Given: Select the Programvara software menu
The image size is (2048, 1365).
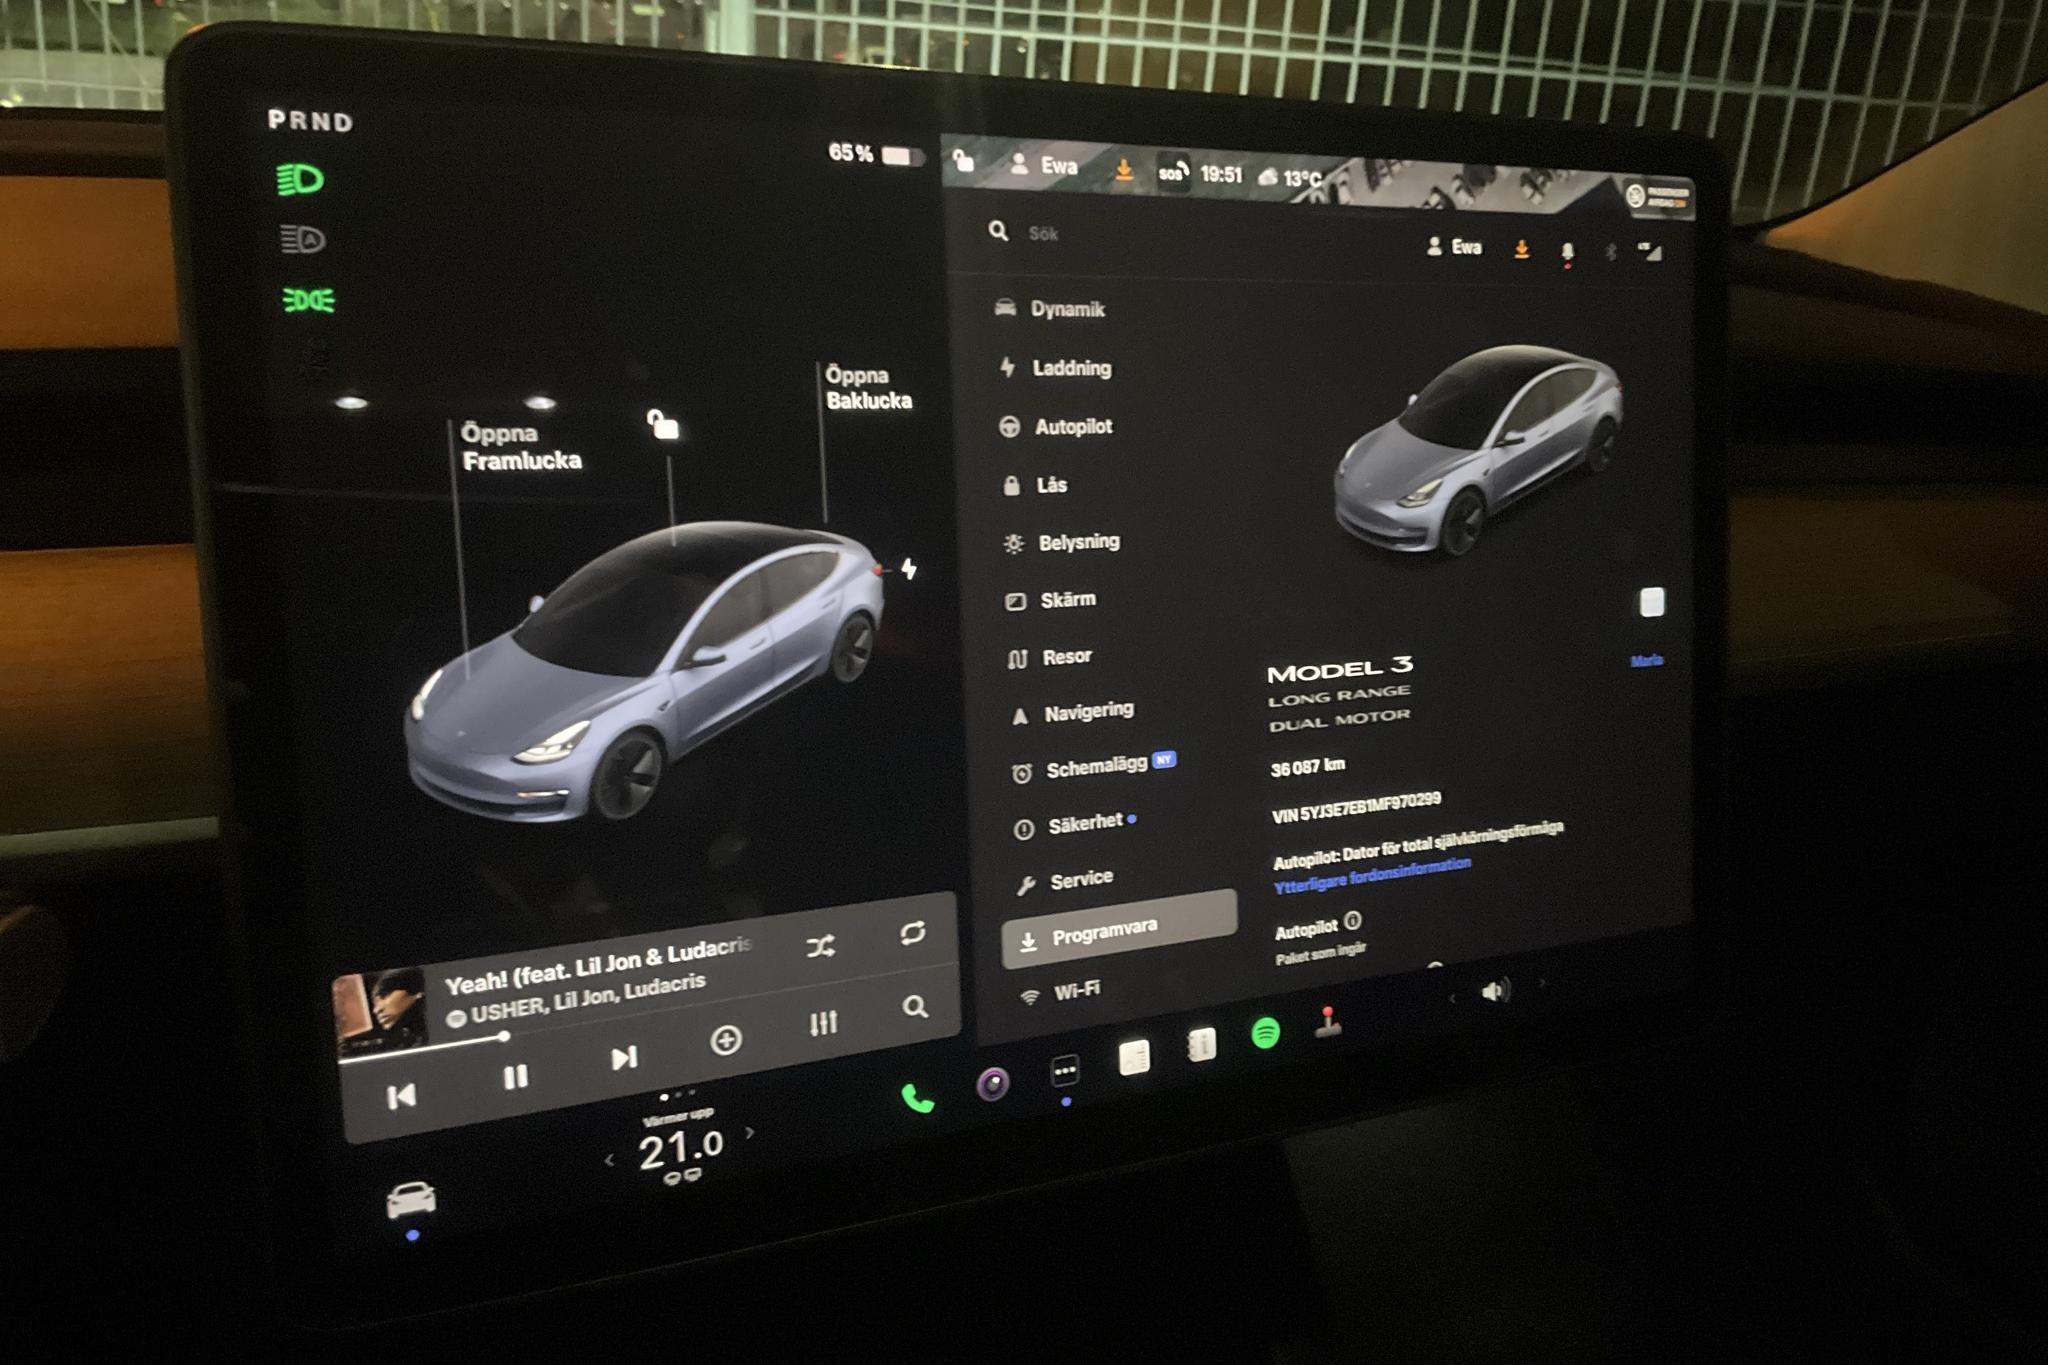Looking at the screenshot, I should coord(1120,930).
